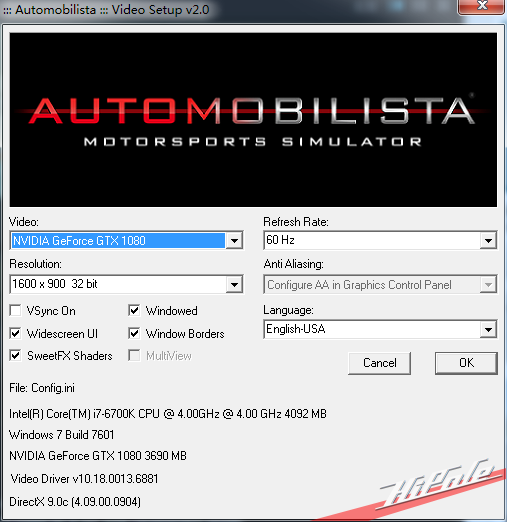The height and width of the screenshot is (522, 507).
Task: Uncheck the Windowed checkbox
Action: click(134, 310)
